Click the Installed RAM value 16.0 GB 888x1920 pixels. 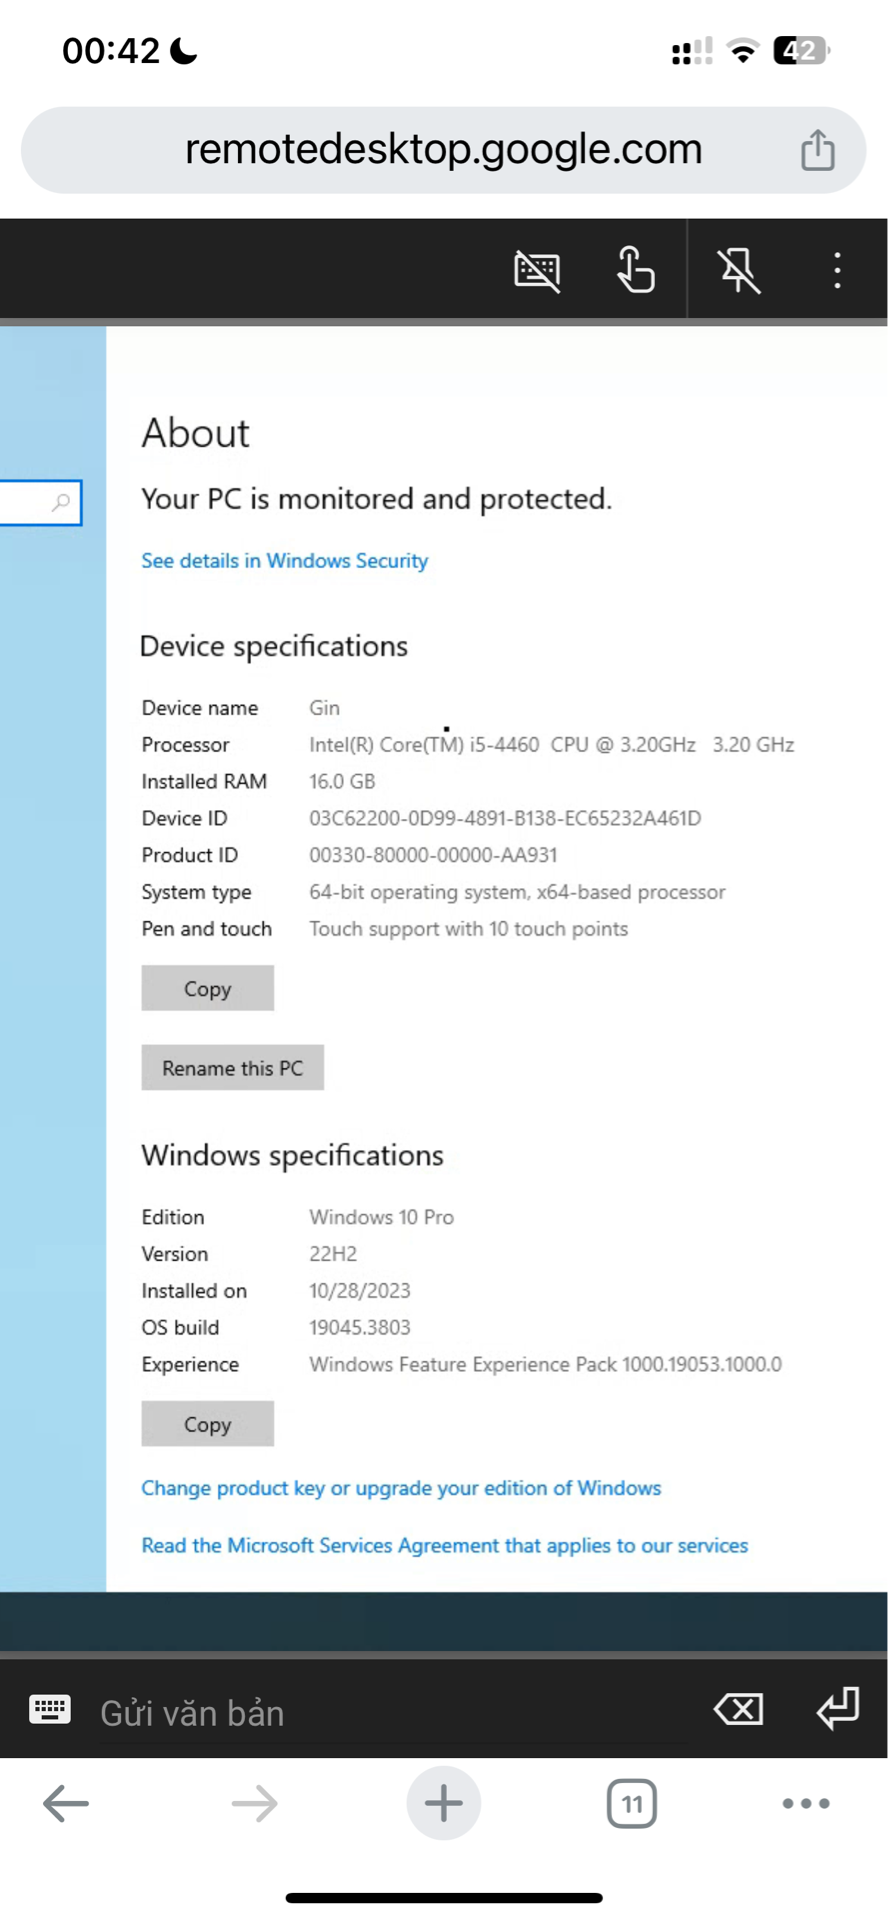tap(342, 781)
